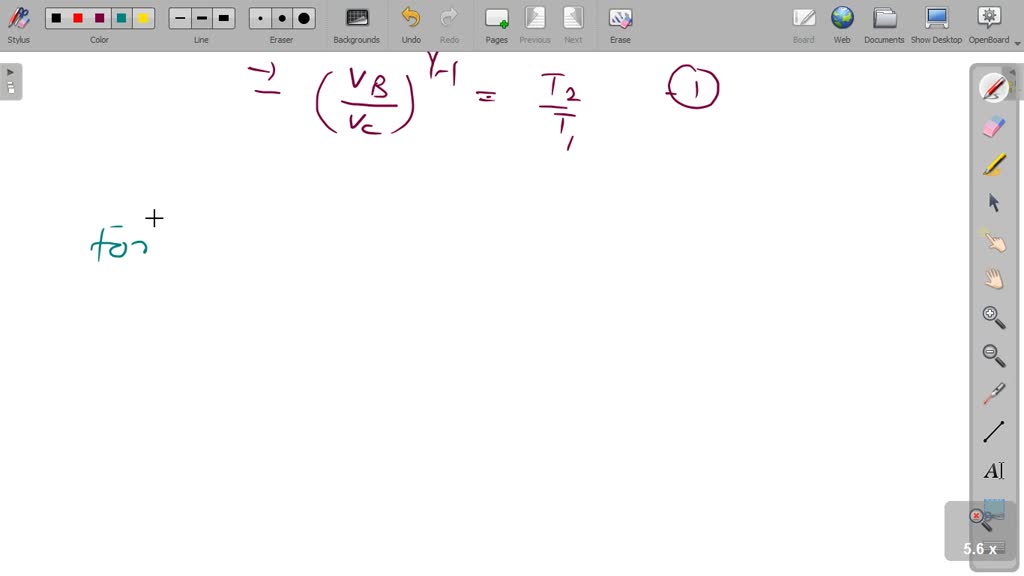Pick the Highlighter tool from the sidebar
The image size is (1024, 576).
tap(993, 164)
